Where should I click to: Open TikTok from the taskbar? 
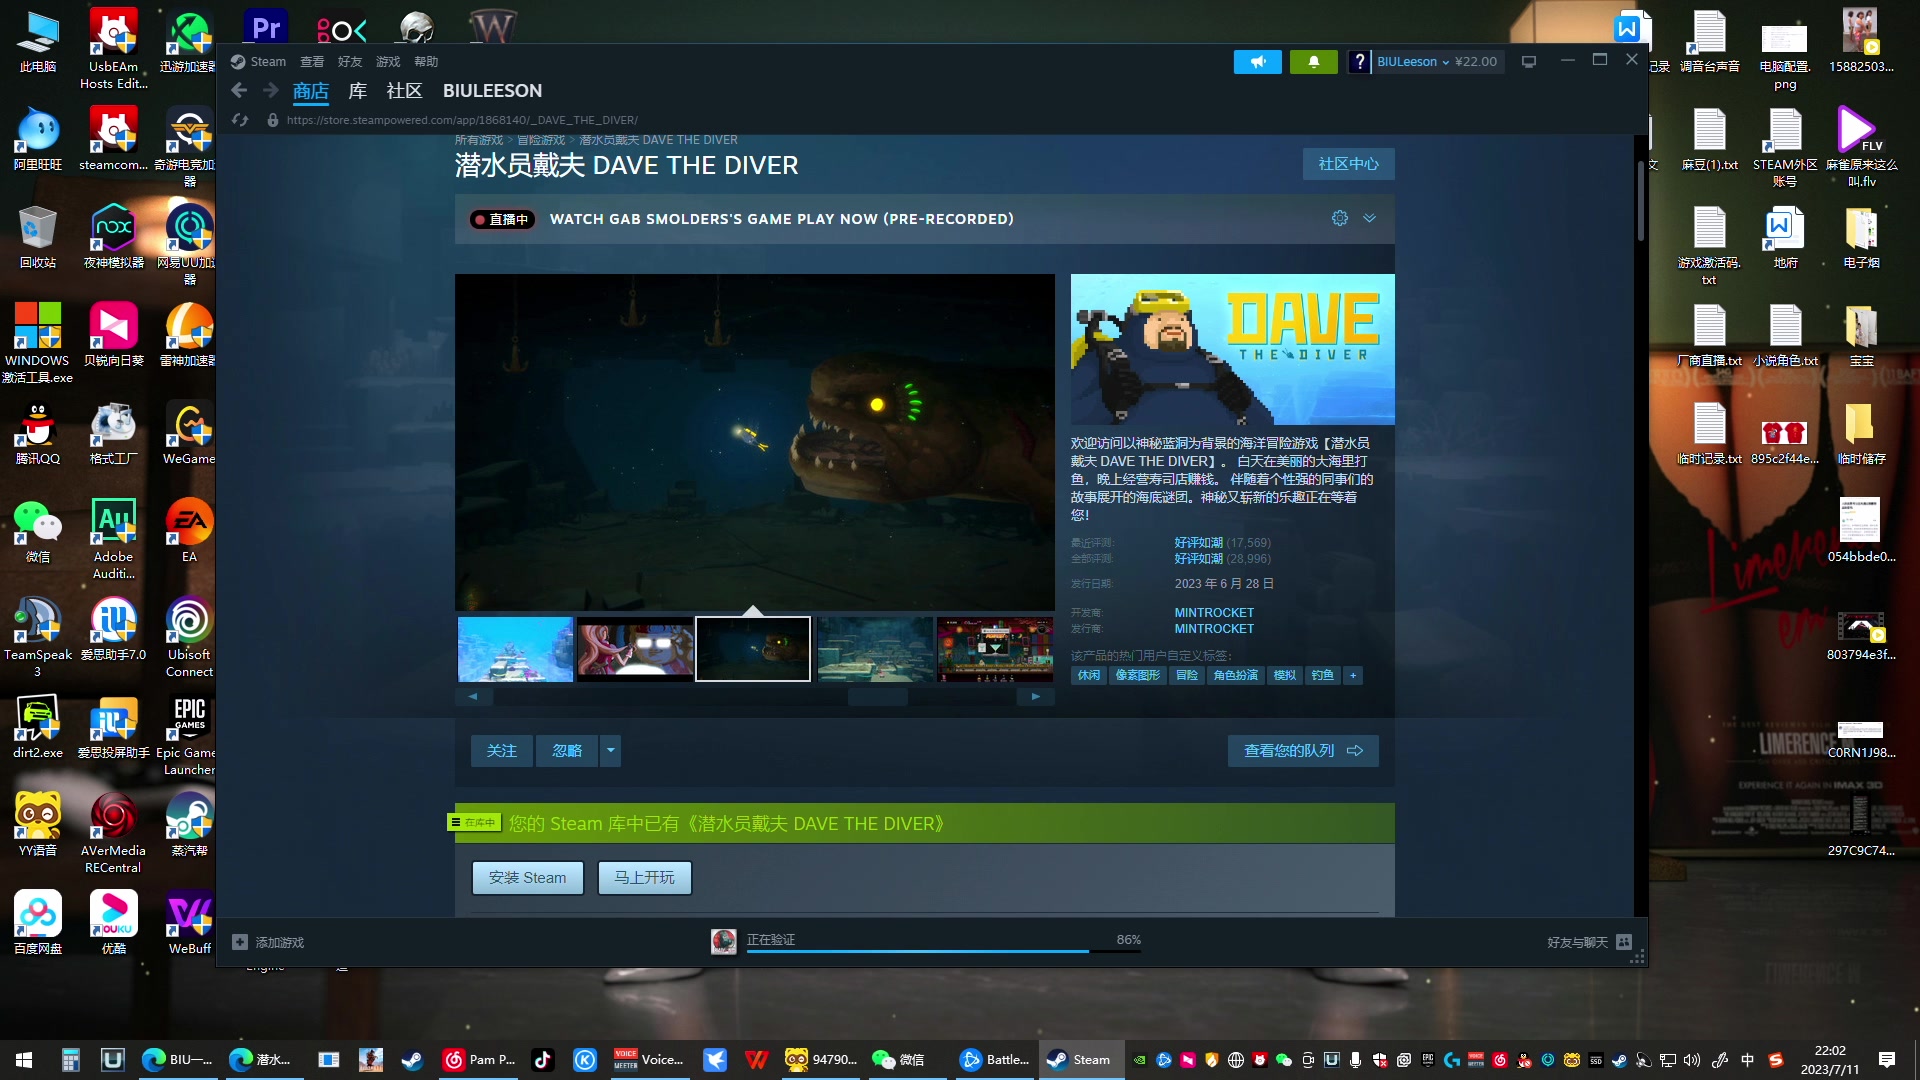542,1060
